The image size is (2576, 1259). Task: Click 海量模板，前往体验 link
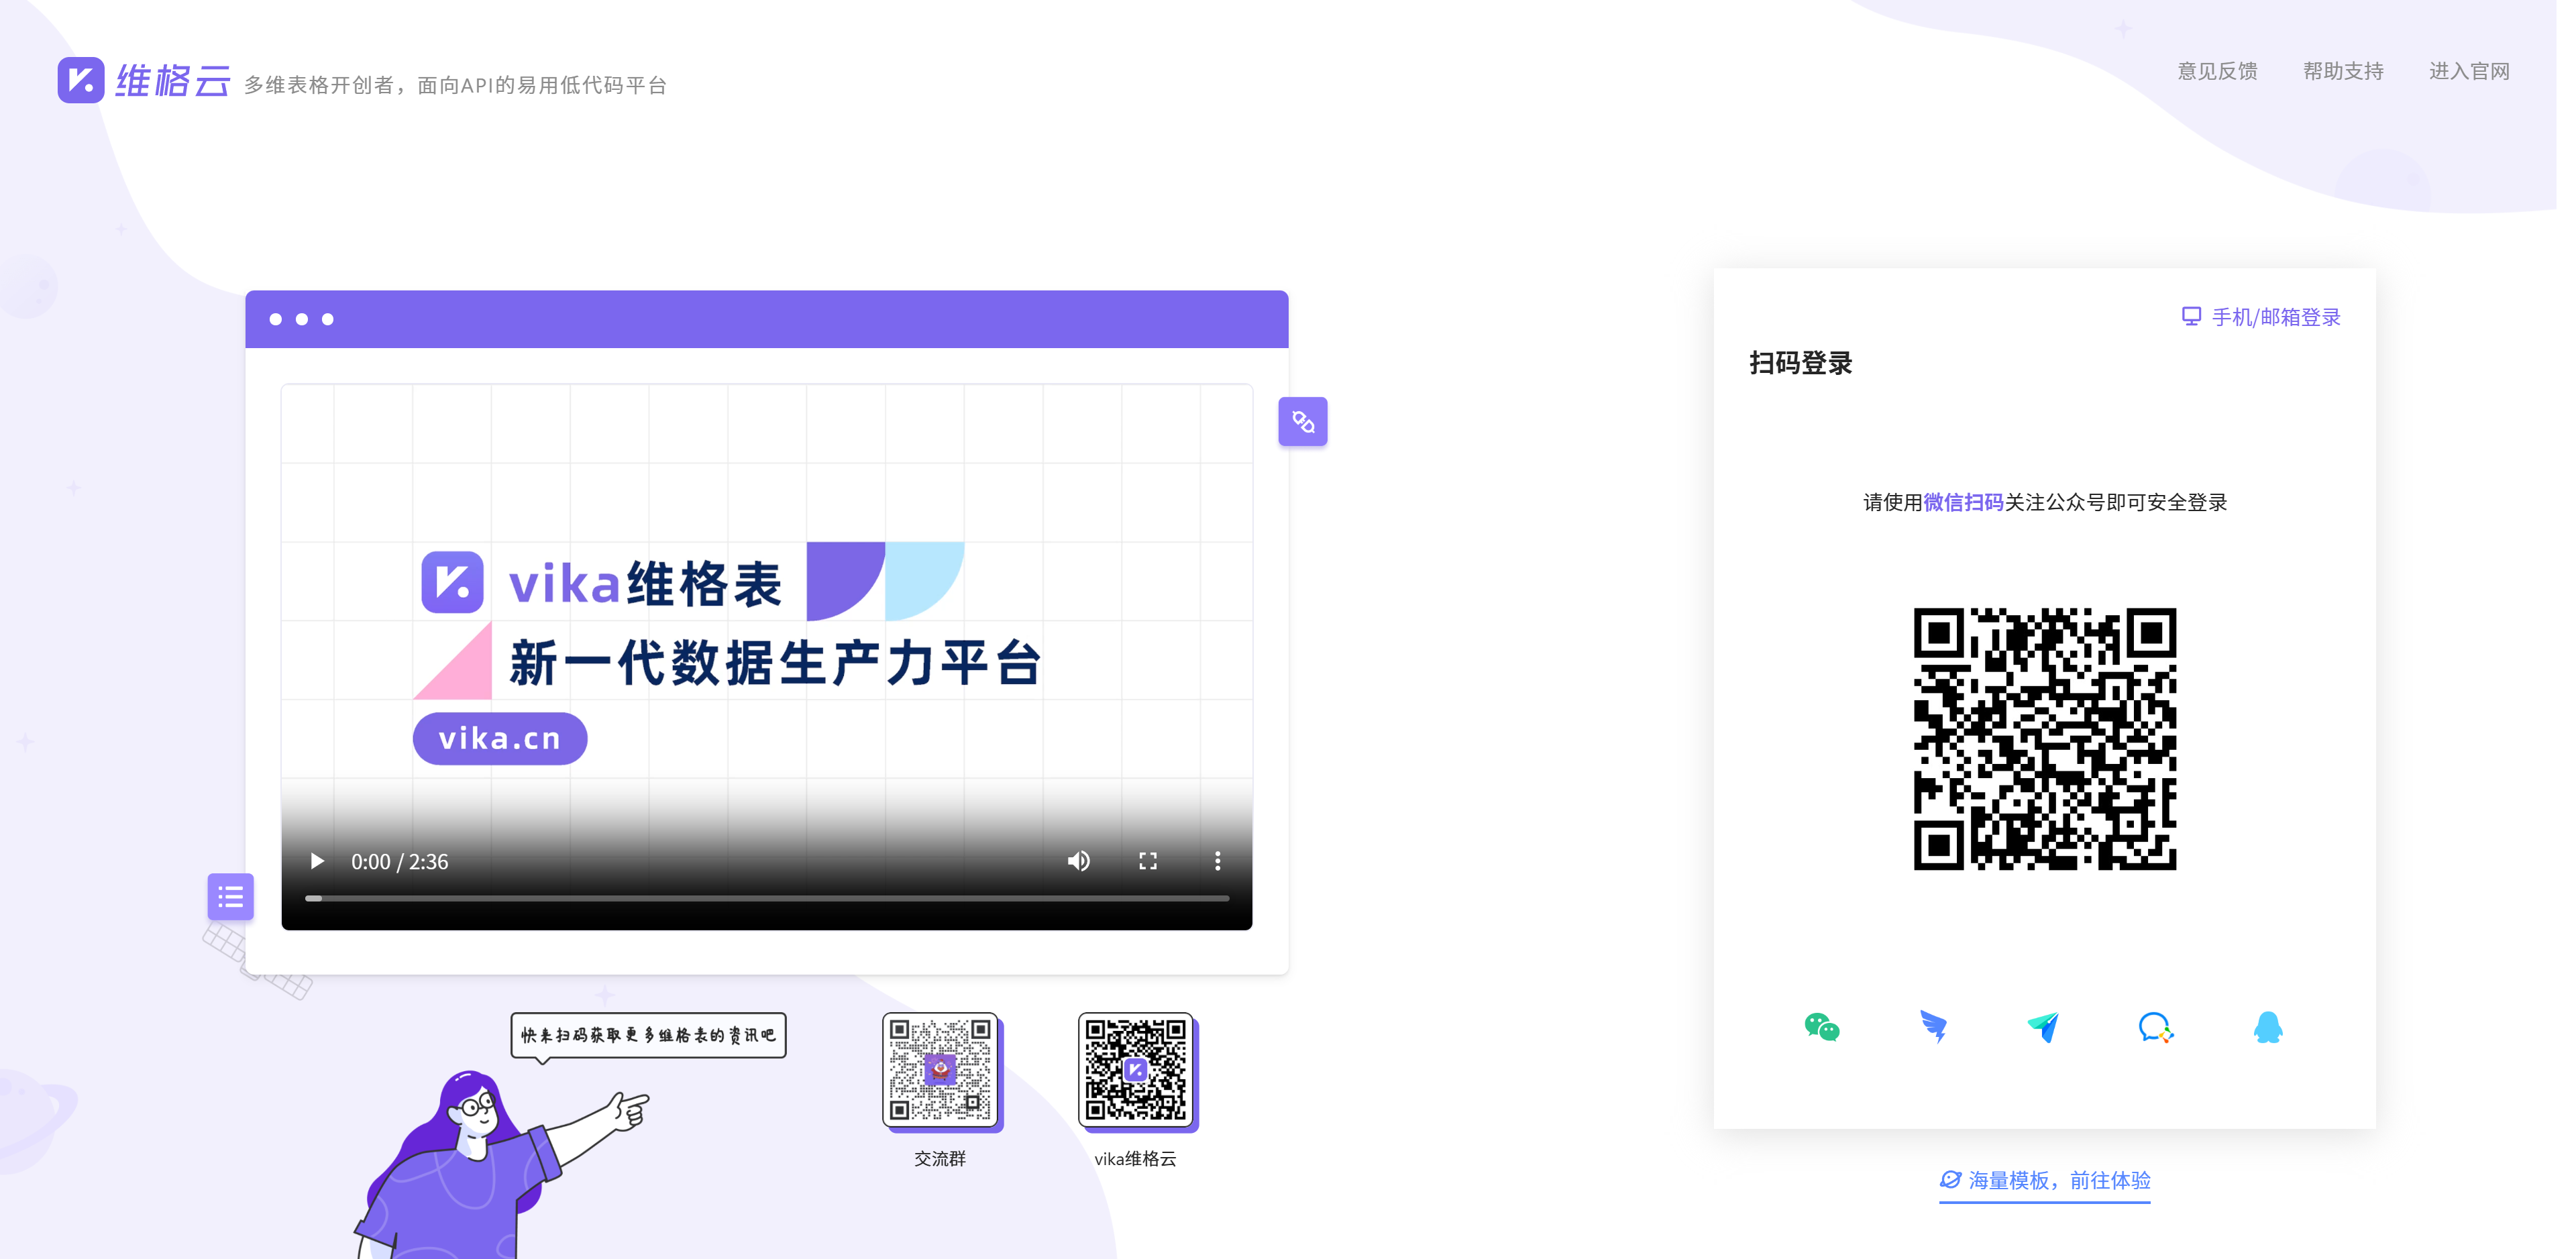[x=2045, y=1180]
